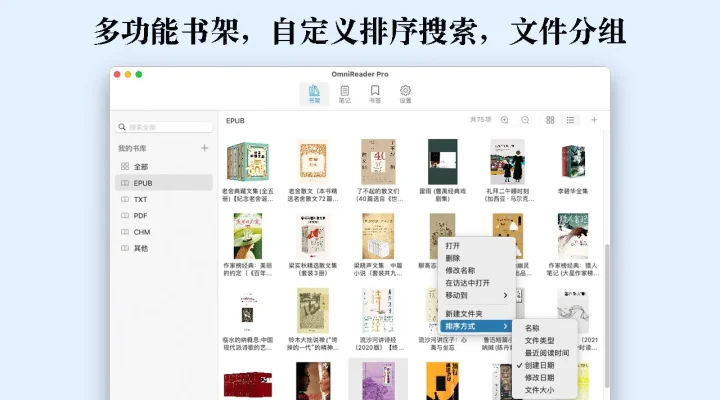Screen dimensions: 720x400
Task: Click the 共75项 item count text
Action: [481, 120]
